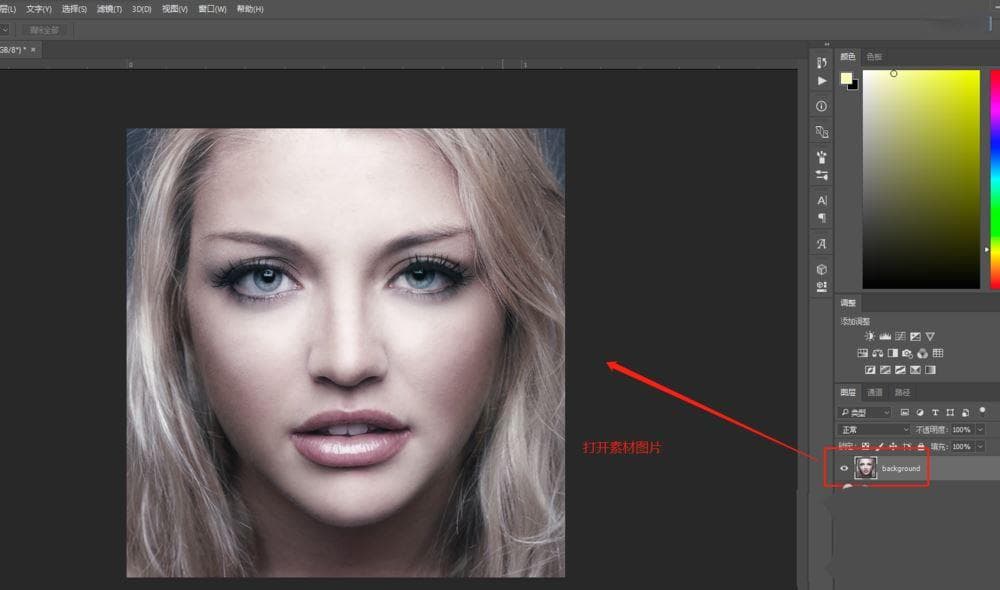1000x590 pixels.
Task: Toggle lock position move icon
Action: click(x=893, y=446)
